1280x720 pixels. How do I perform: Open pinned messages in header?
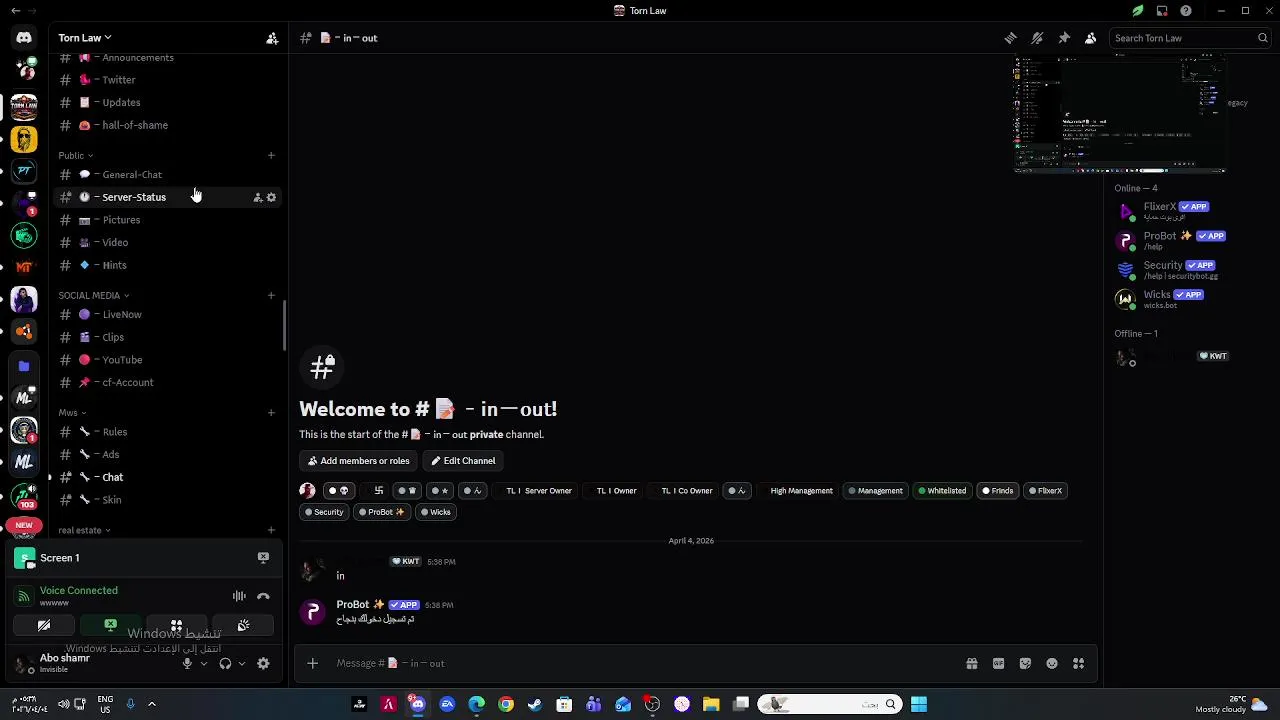coord(1064,38)
